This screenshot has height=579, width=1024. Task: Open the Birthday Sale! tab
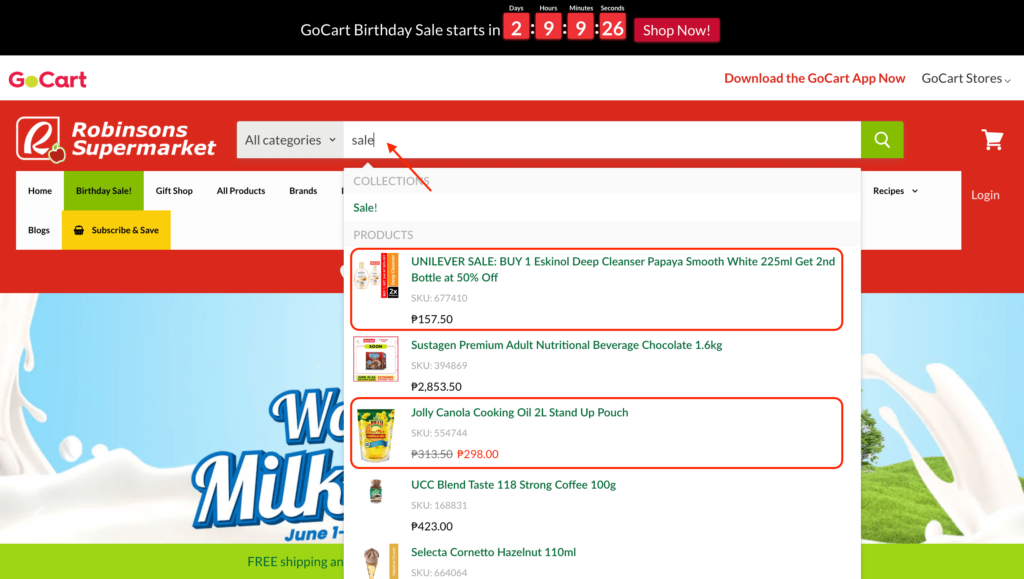click(x=104, y=191)
